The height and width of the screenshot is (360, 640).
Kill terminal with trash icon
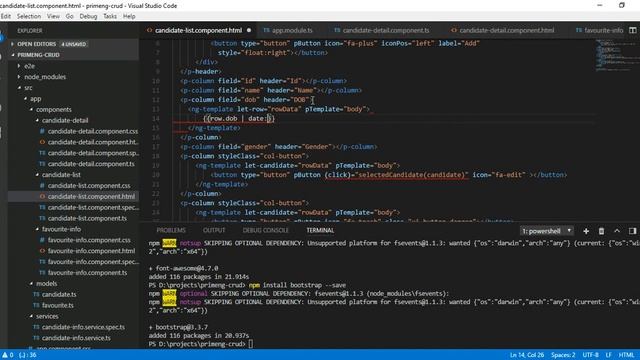(x=601, y=231)
